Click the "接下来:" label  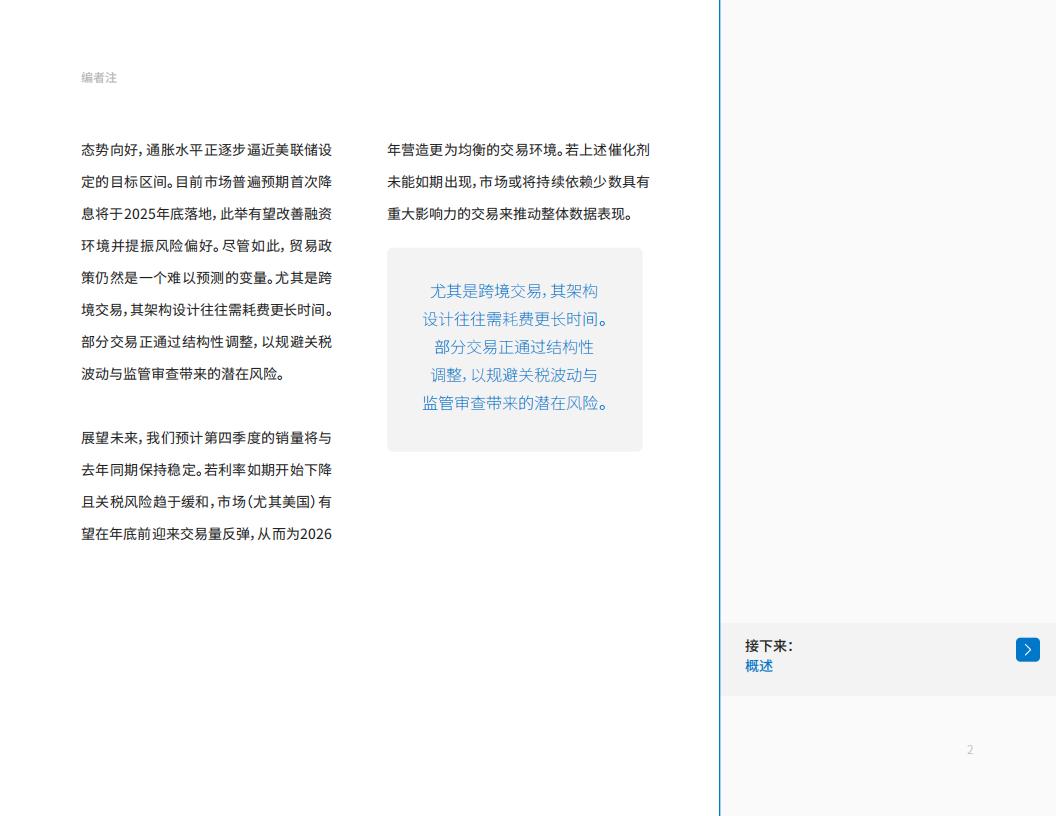tap(768, 646)
